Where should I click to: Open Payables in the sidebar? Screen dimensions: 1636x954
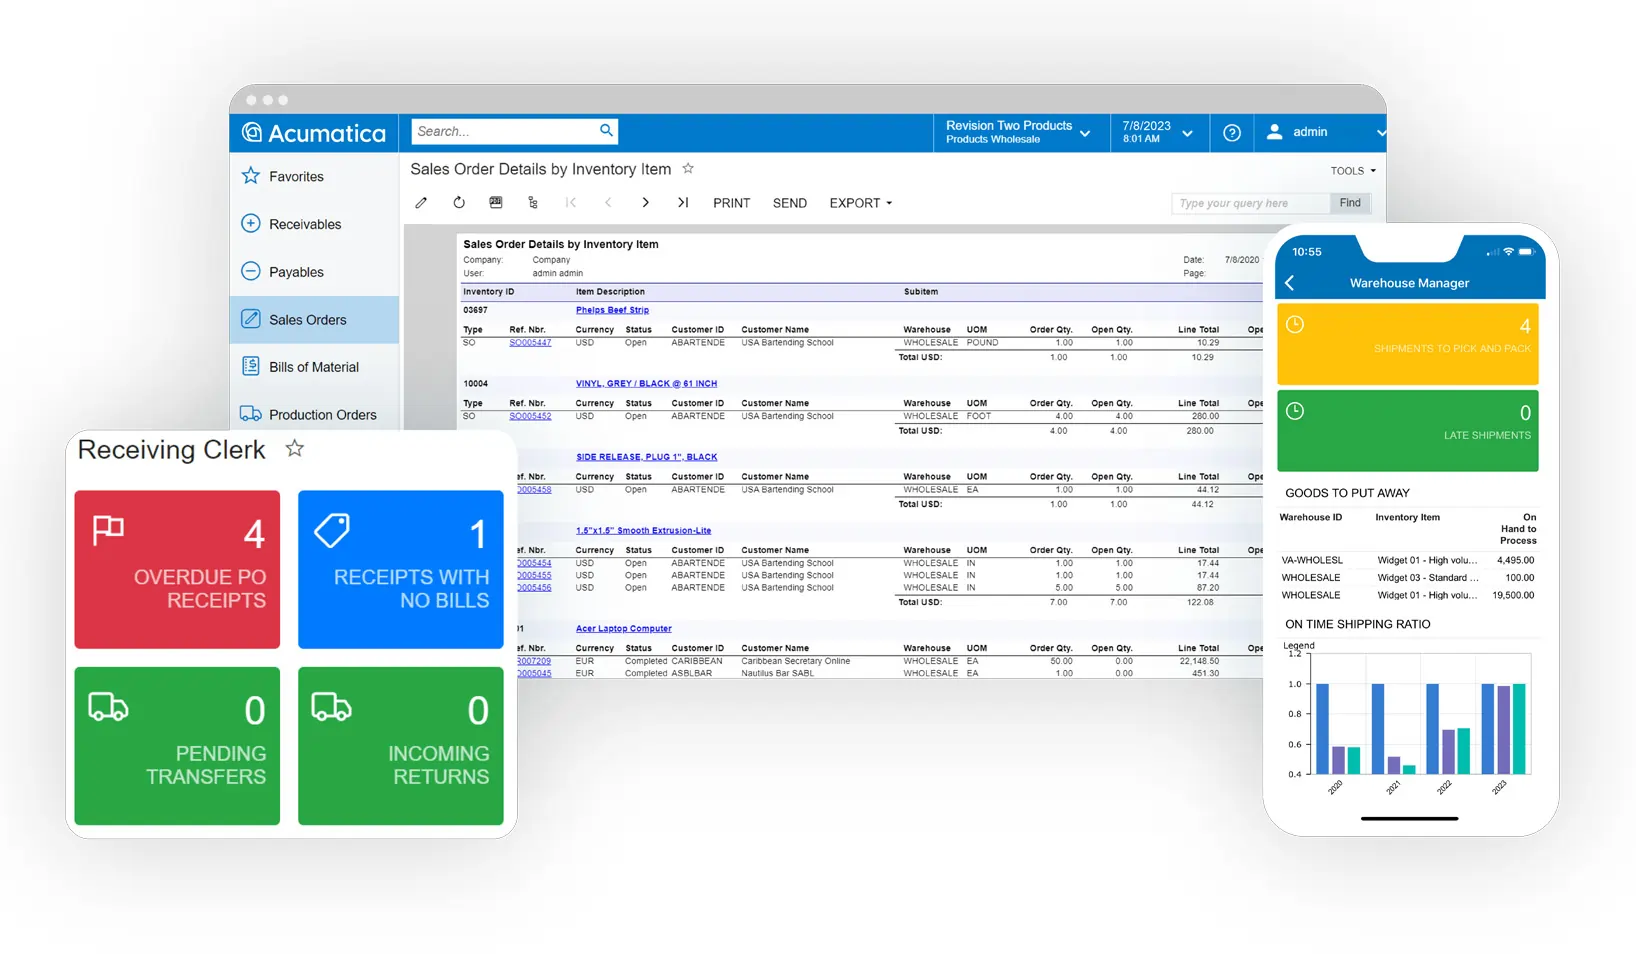pyautogui.click(x=314, y=272)
